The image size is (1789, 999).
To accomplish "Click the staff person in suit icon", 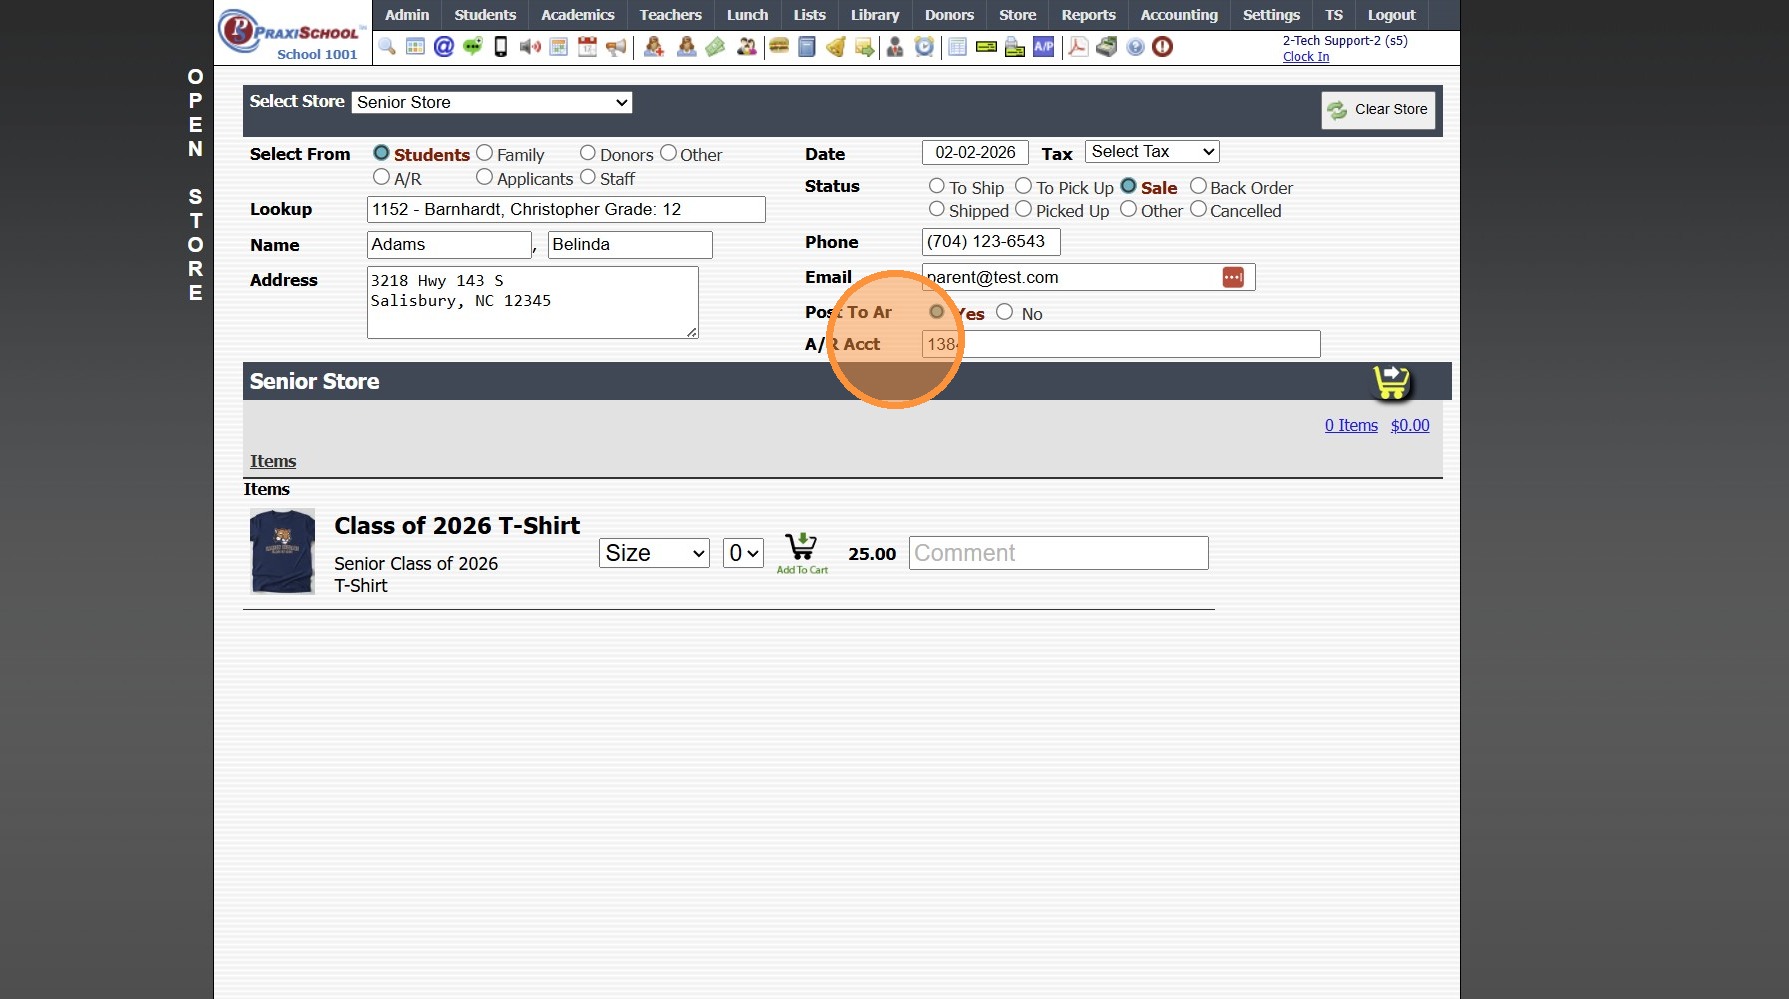I will coord(895,47).
